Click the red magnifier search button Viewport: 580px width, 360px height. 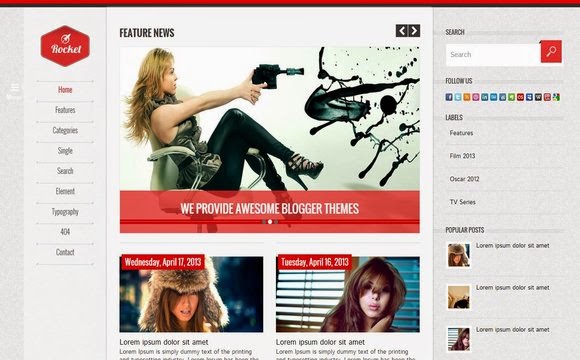click(551, 51)
